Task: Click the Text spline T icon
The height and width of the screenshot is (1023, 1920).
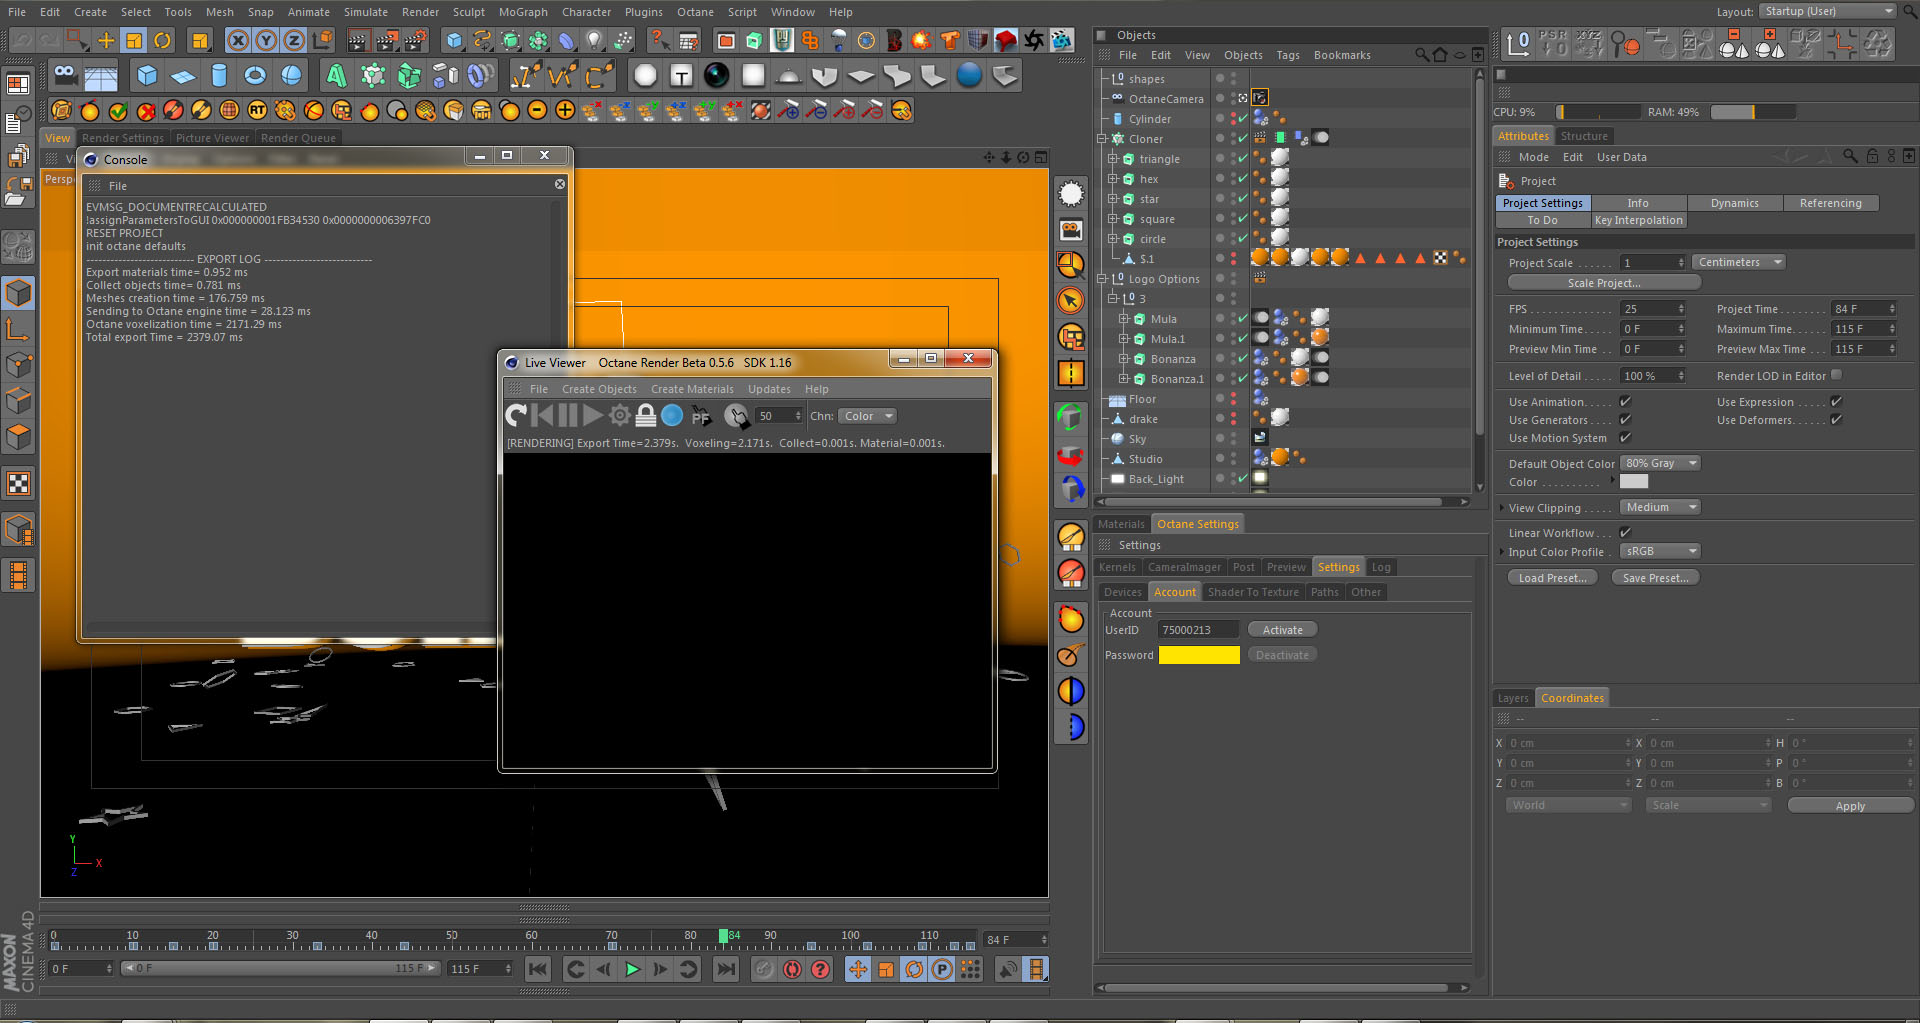Action: pyautogui.click(x=681, y=75)
